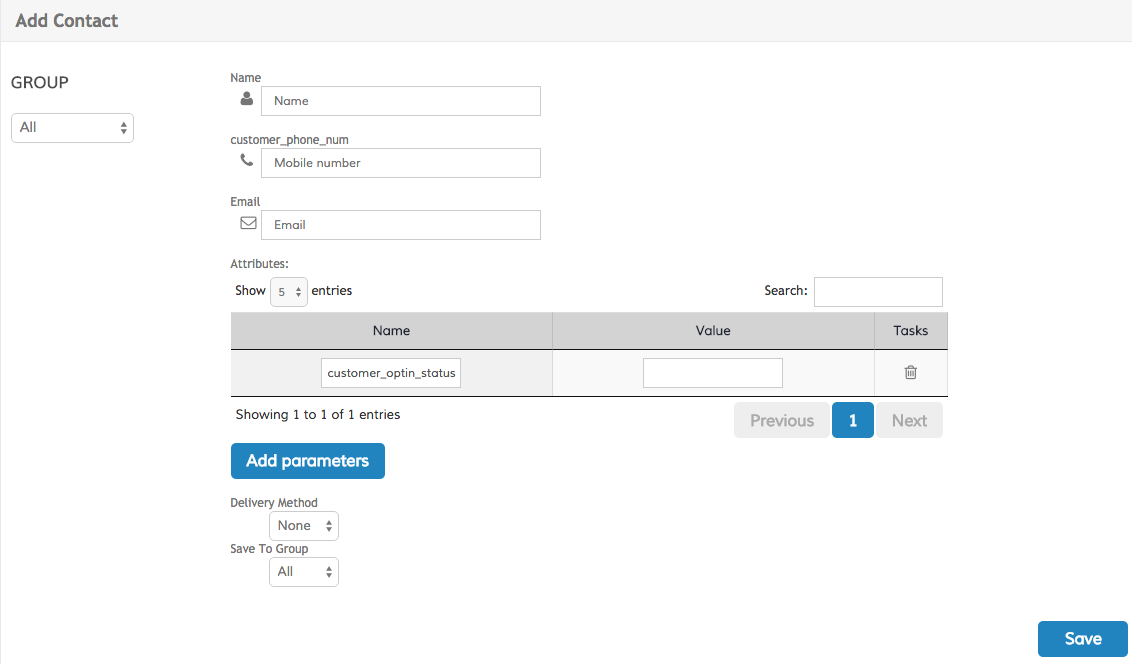The width and height of the screenshot is (1132, 664).
Task: Go to the Previous page
Action: pos(781,421)
